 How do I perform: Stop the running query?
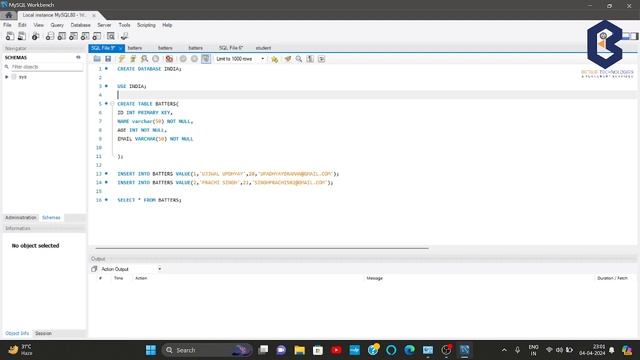click(x=156, y=59)
